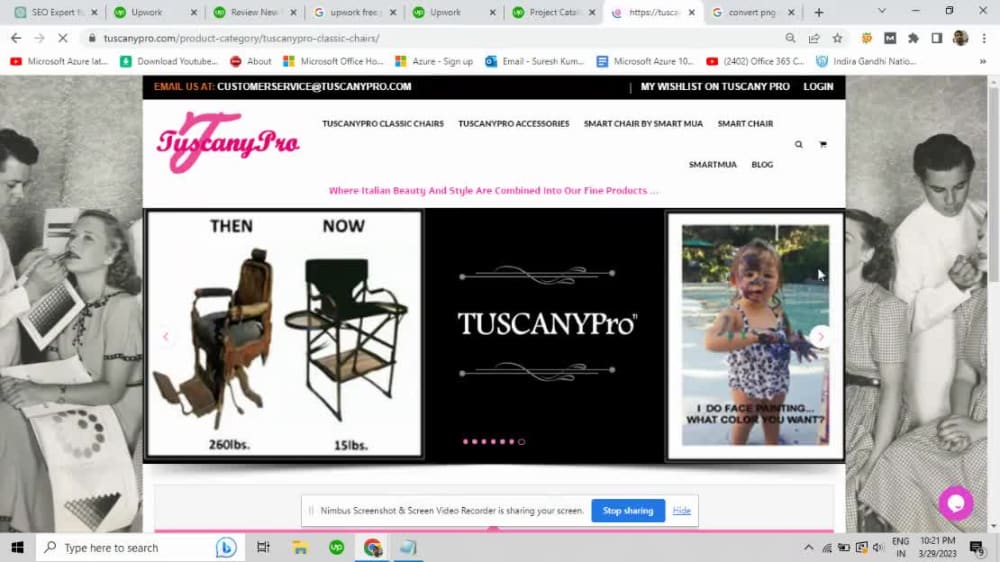Open Task View on taskbar
Screen dimensions: 1000x562
(263, 547)
